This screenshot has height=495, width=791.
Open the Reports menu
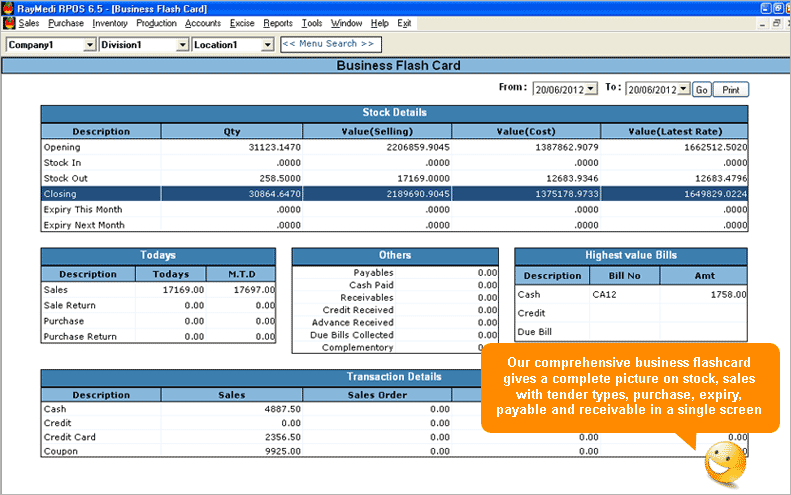(278, 22)
